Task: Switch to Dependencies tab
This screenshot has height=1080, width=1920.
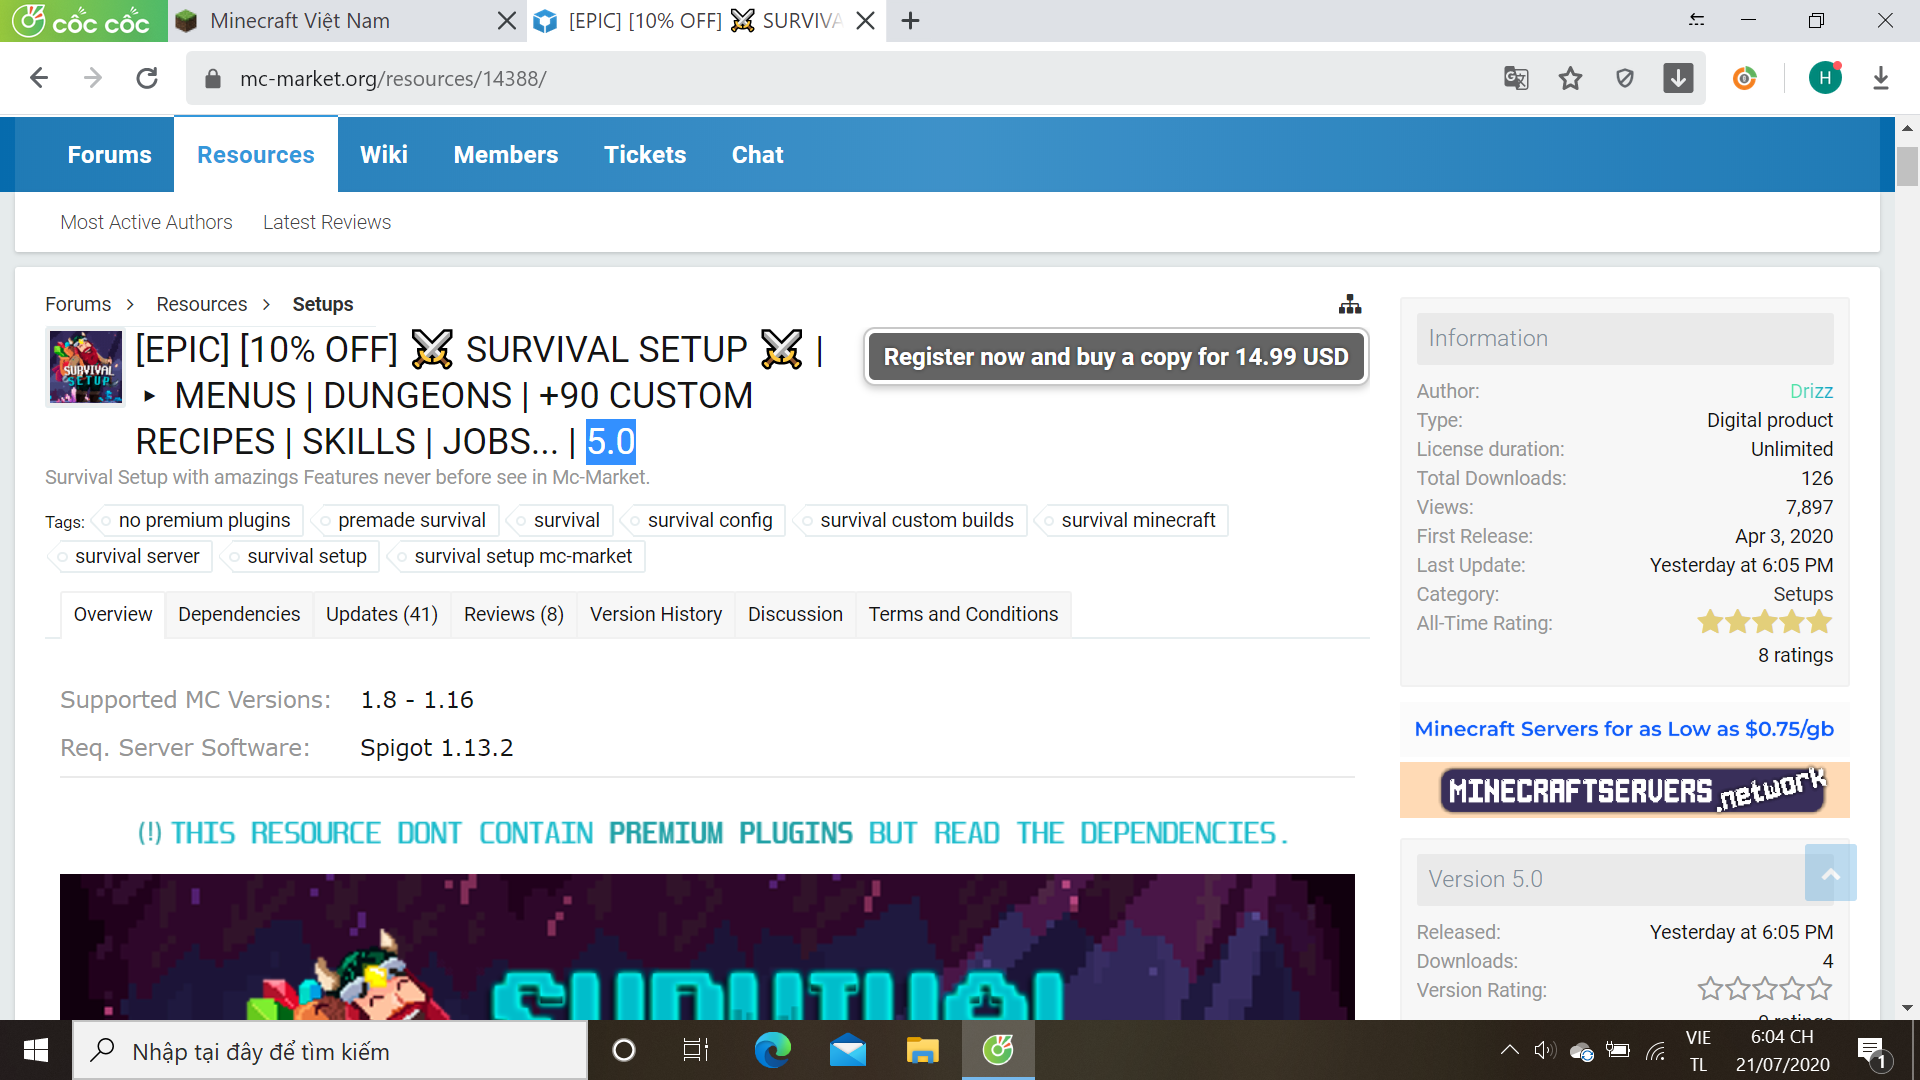Action: (x=239, y=614)
